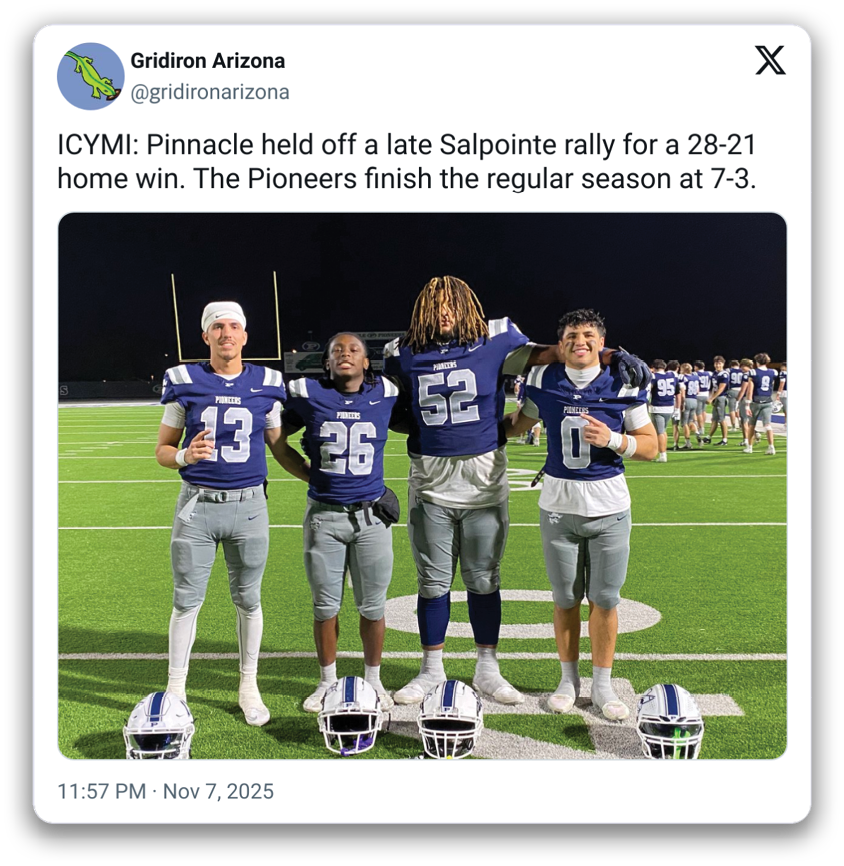
Task: Open the Gridiron Arizona profile avatar
Action: pyautogui.click(x=91, y=76)
